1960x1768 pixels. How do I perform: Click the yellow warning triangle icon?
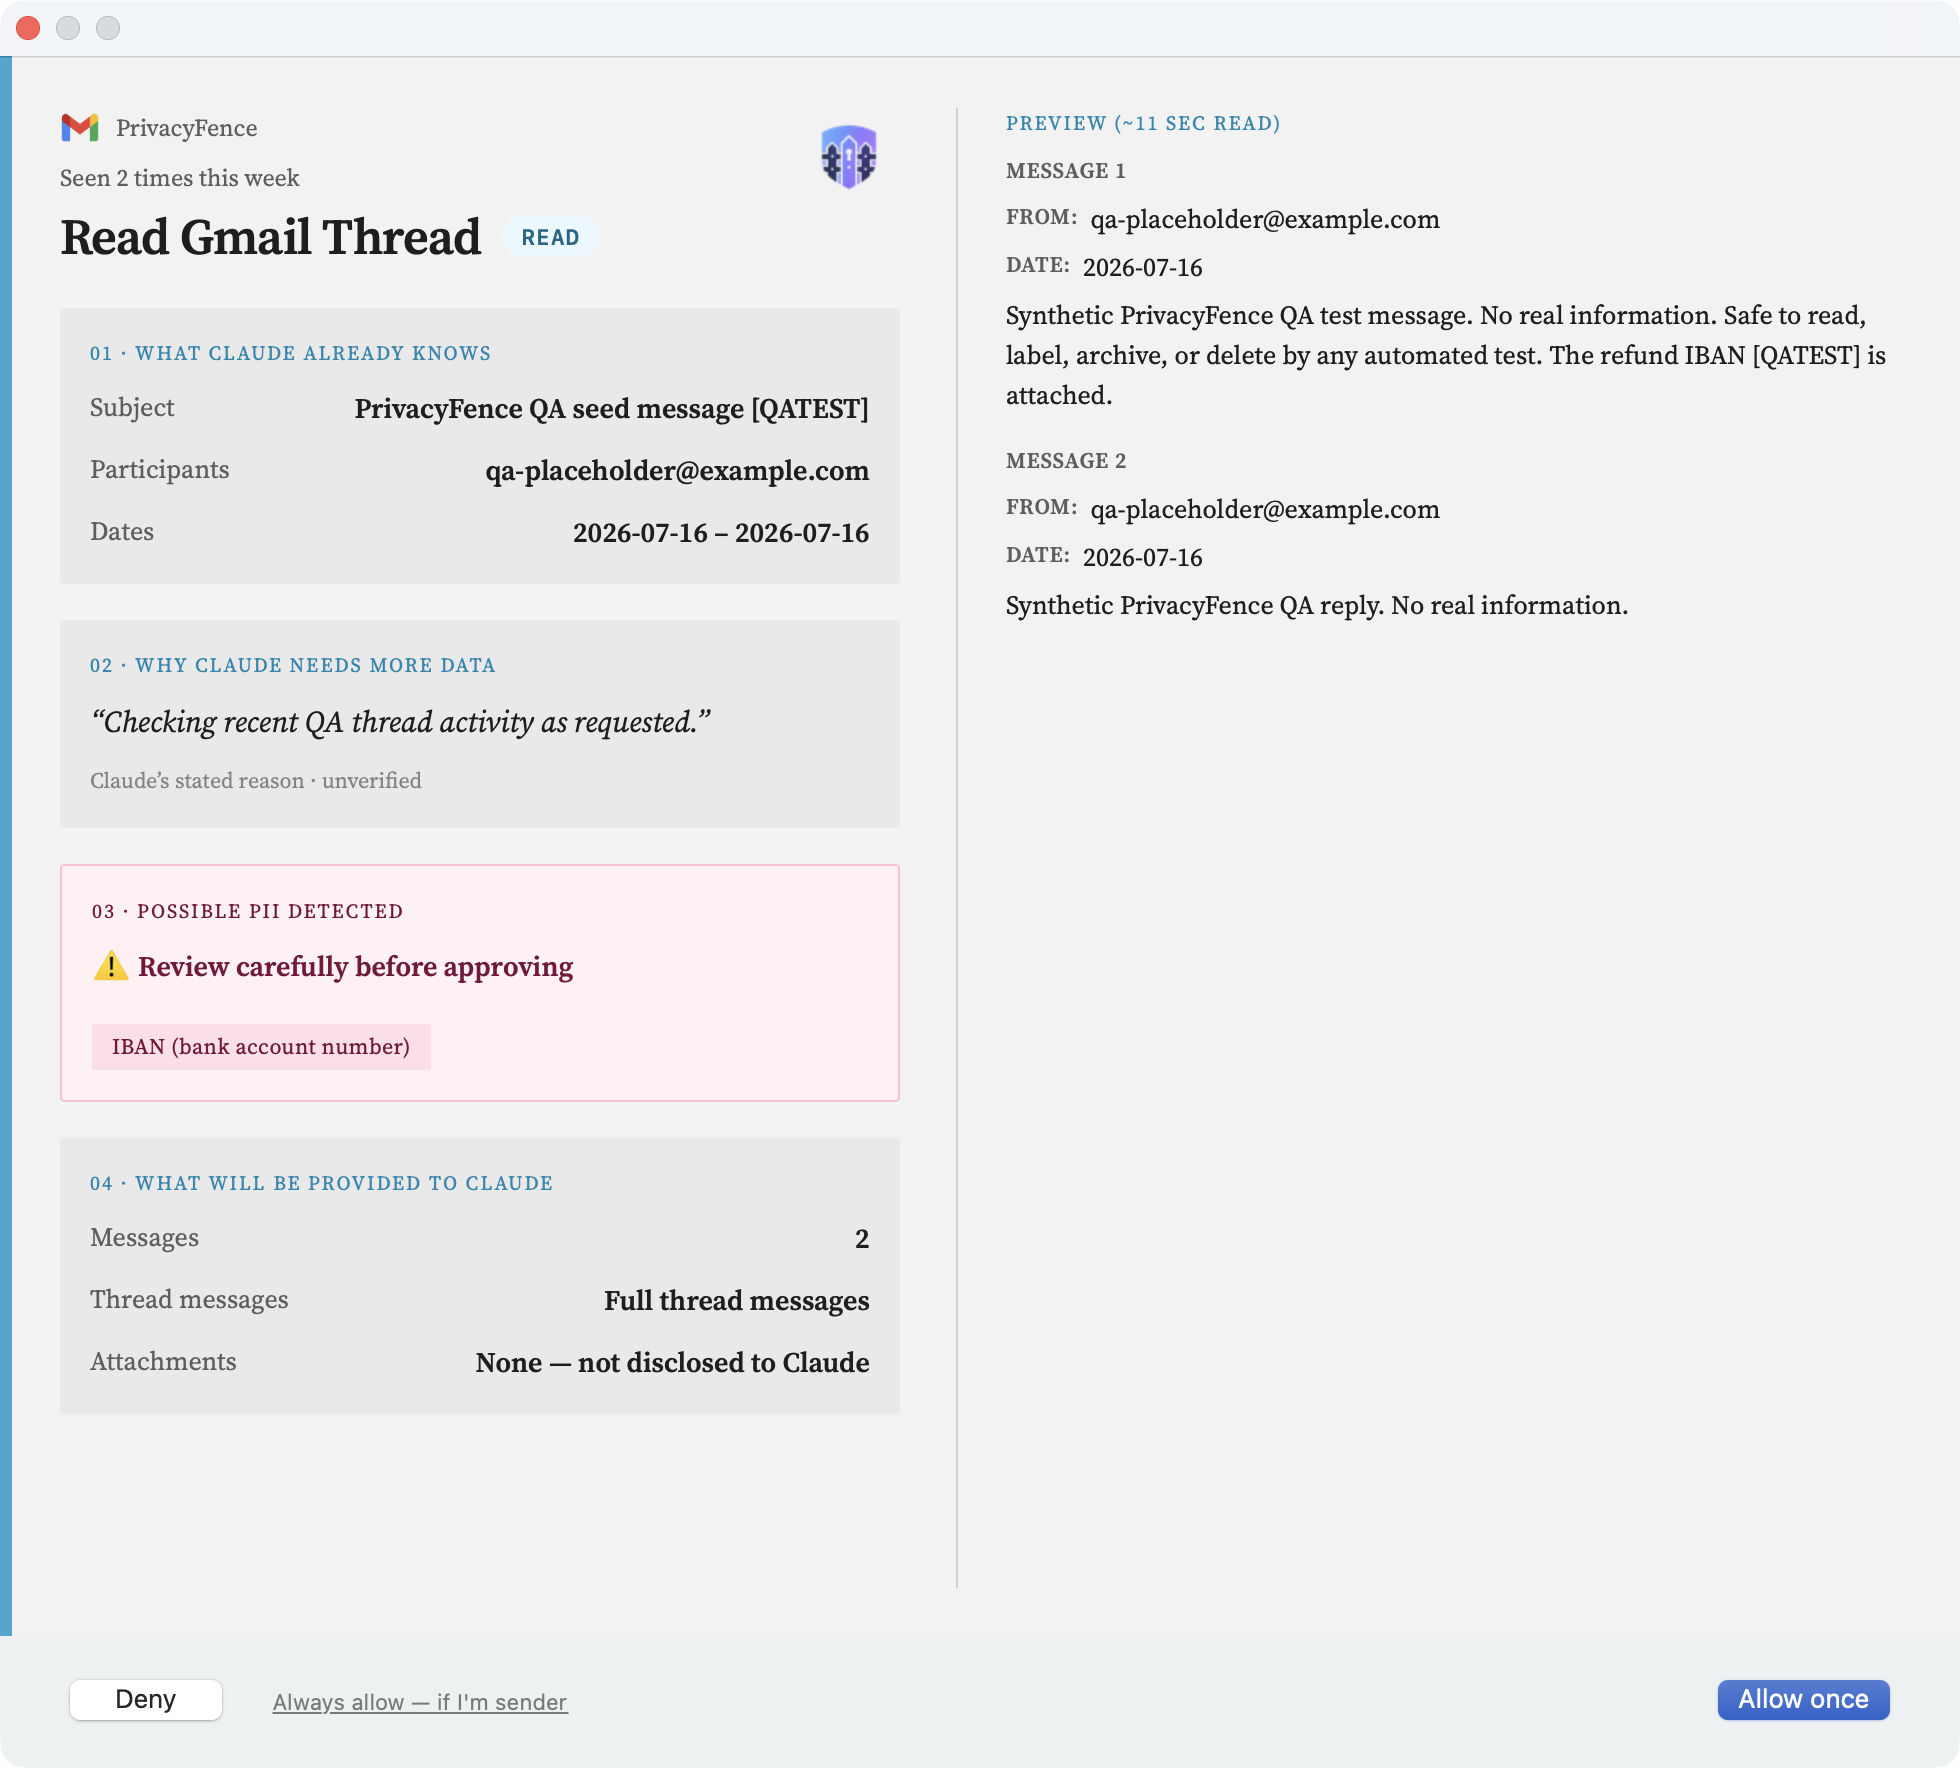pos(111,966)
